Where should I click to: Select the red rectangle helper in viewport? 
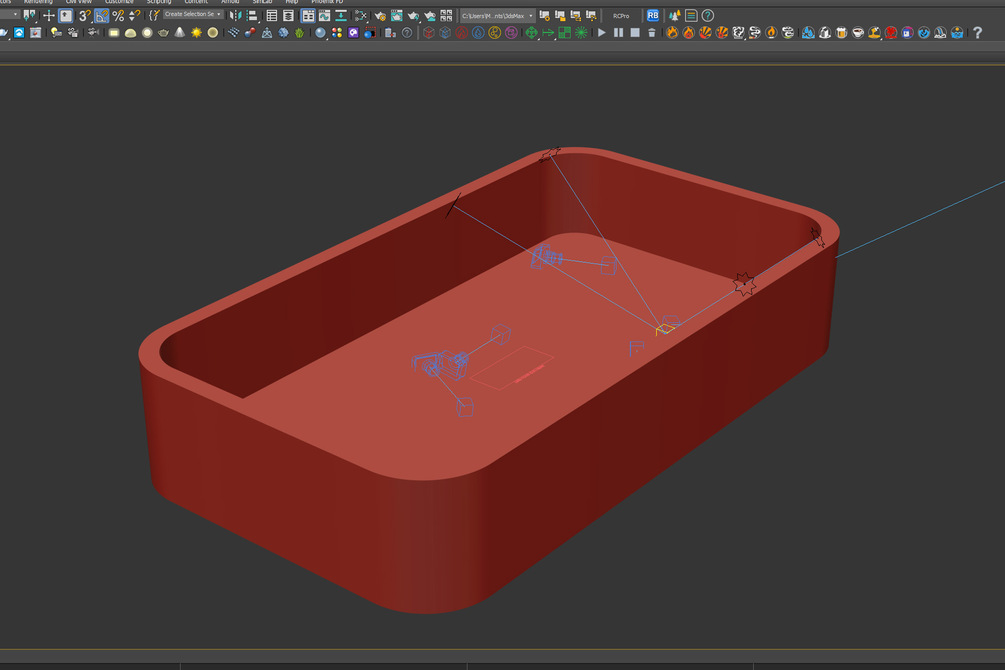511,368
